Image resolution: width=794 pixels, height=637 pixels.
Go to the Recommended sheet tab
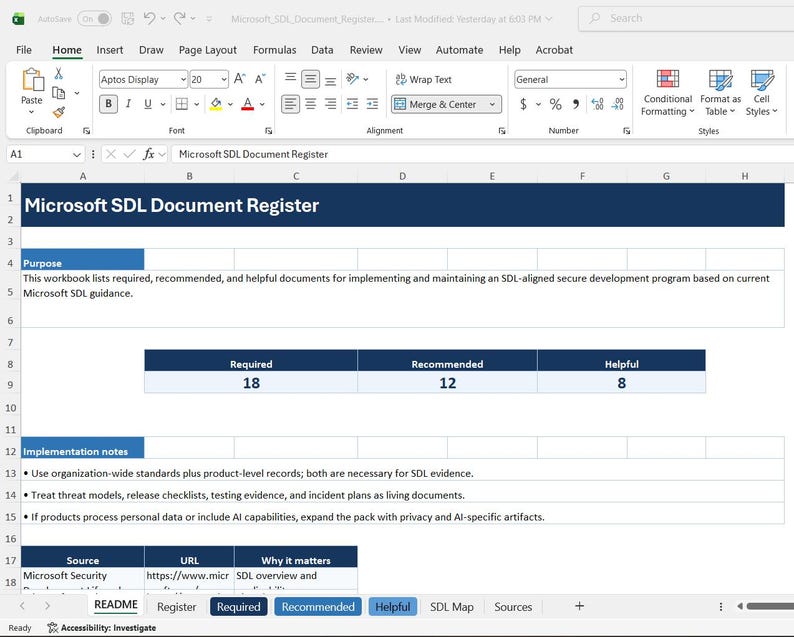pos(318,607)
